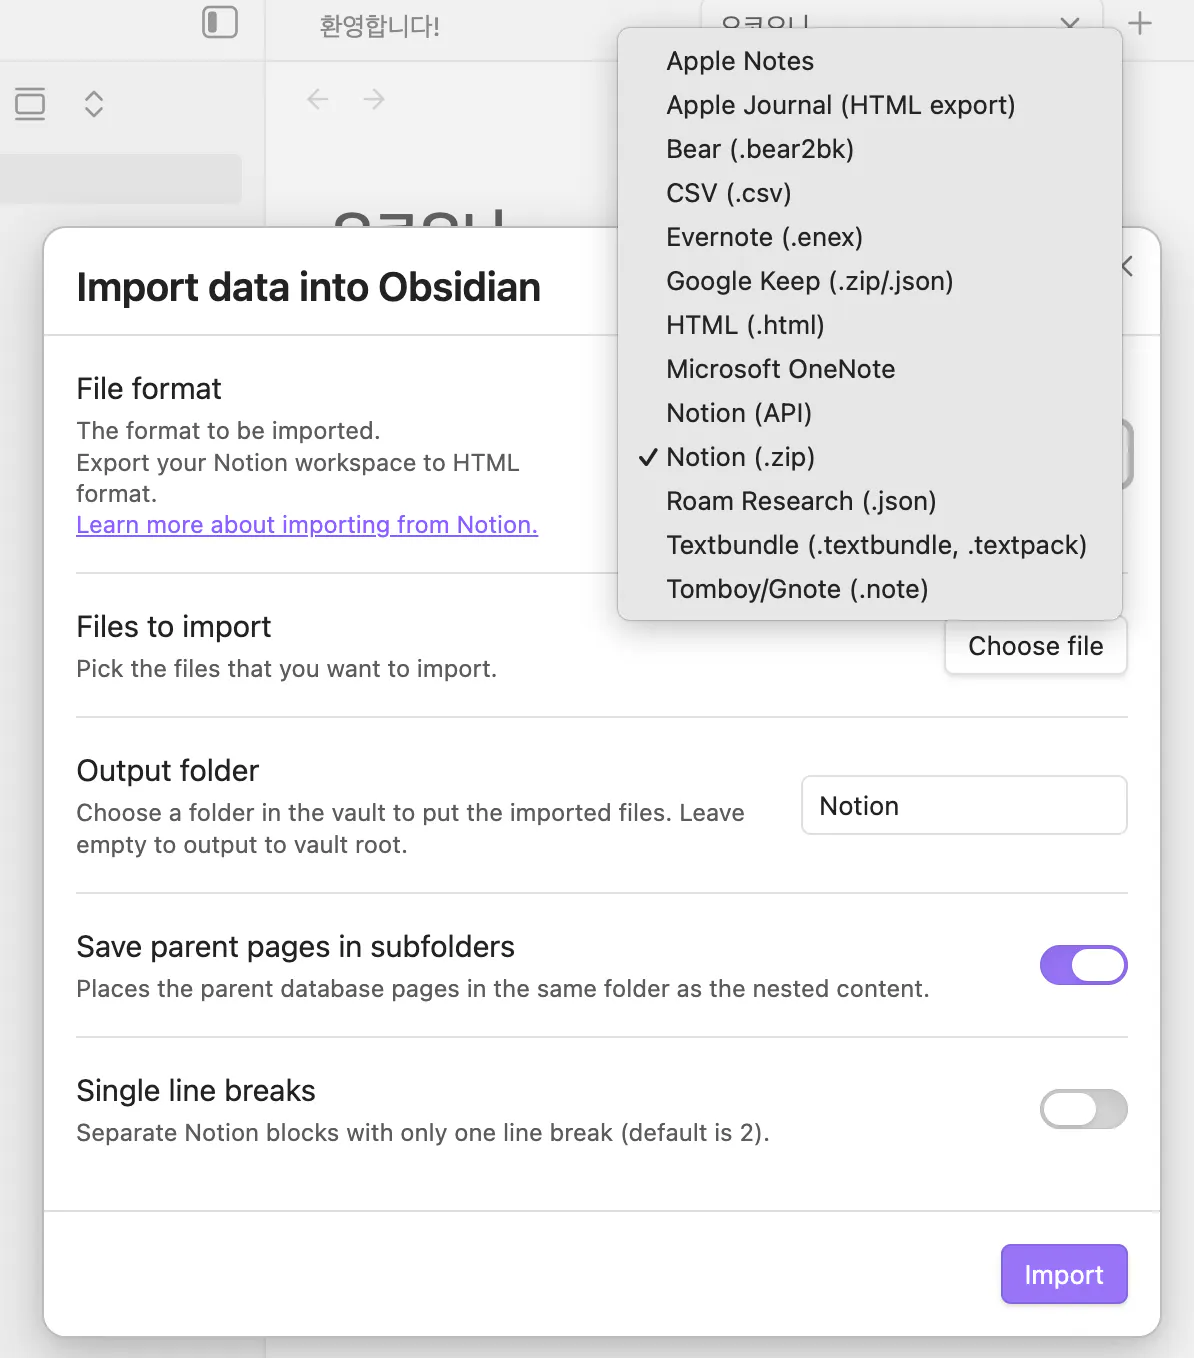This screenshot has height=1358, width=1194.
Task: Click the Choose file button
Action: point(1035,646)
